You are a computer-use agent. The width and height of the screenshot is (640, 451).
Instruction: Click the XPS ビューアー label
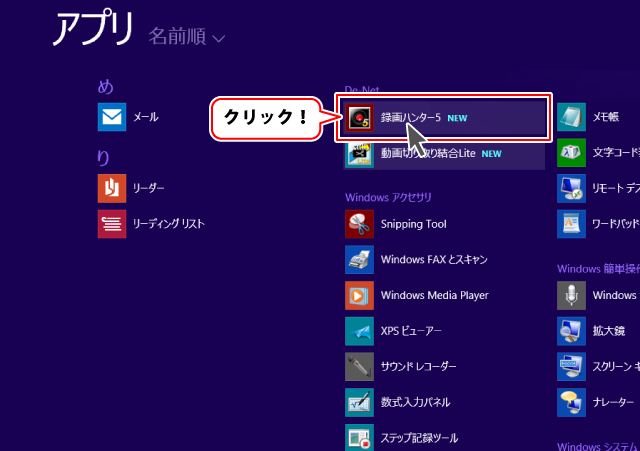click(411, 331)
